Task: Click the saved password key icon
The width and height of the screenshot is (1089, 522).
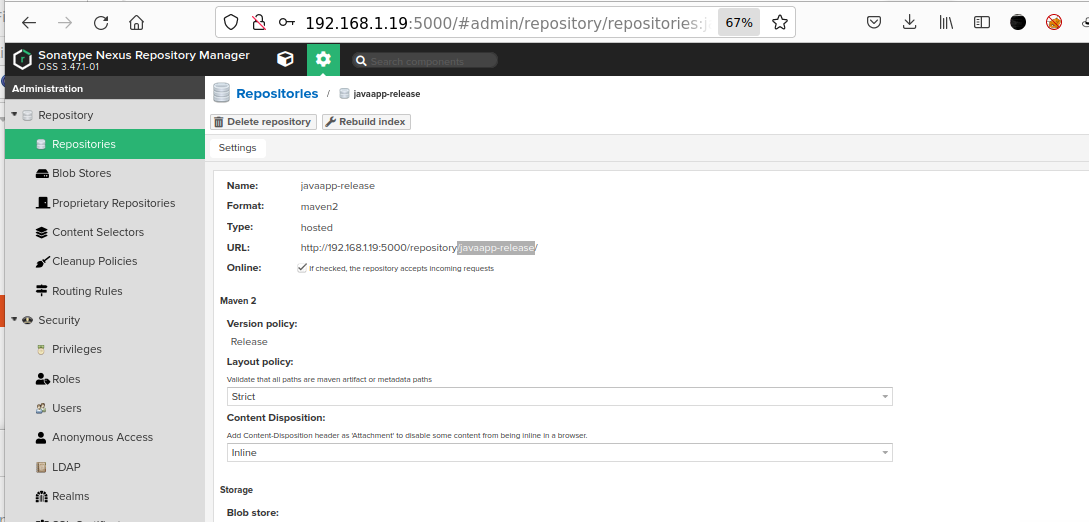Action: coord(287,22)
